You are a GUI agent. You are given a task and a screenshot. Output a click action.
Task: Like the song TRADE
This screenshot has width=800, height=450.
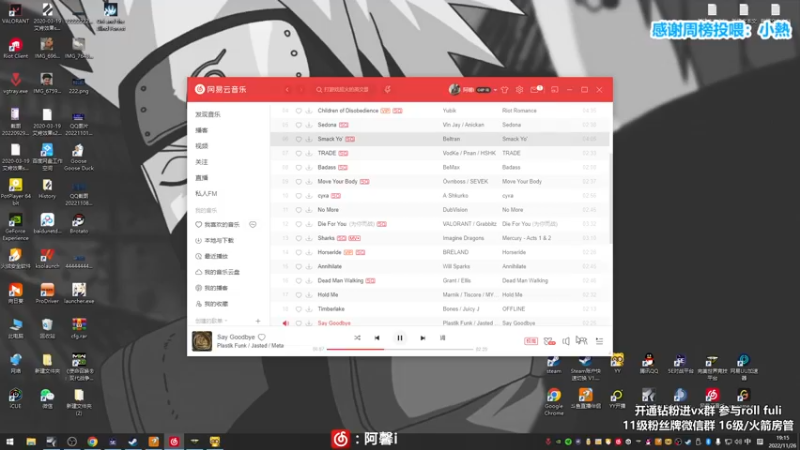tap(299, 153)
